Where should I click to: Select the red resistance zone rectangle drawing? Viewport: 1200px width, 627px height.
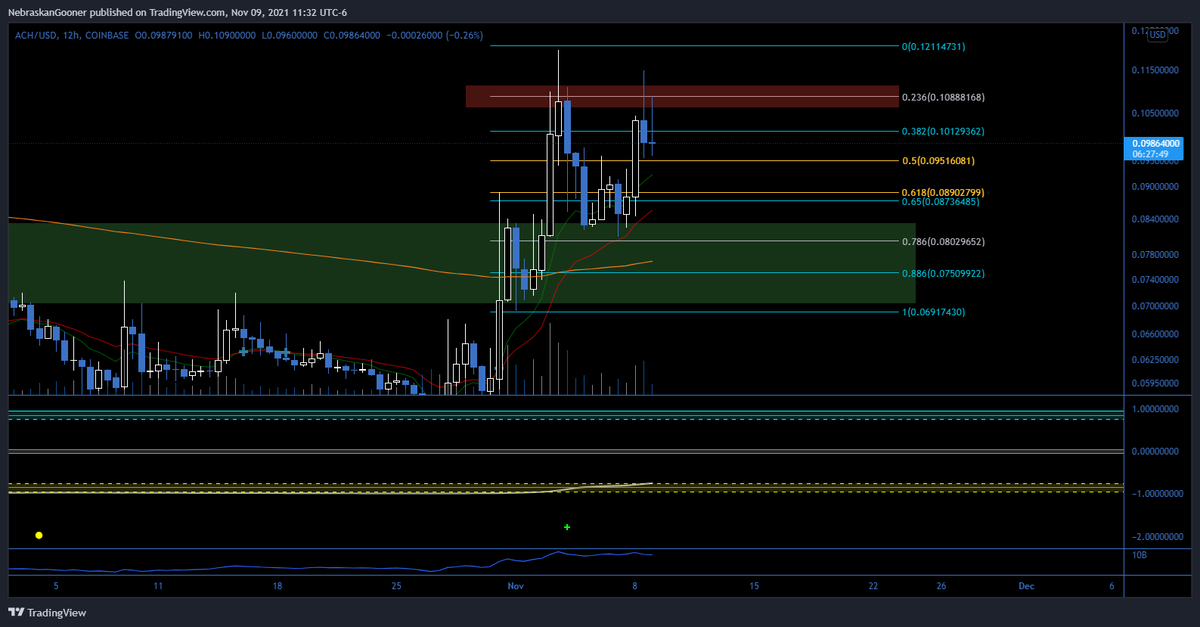pos(682,96)
